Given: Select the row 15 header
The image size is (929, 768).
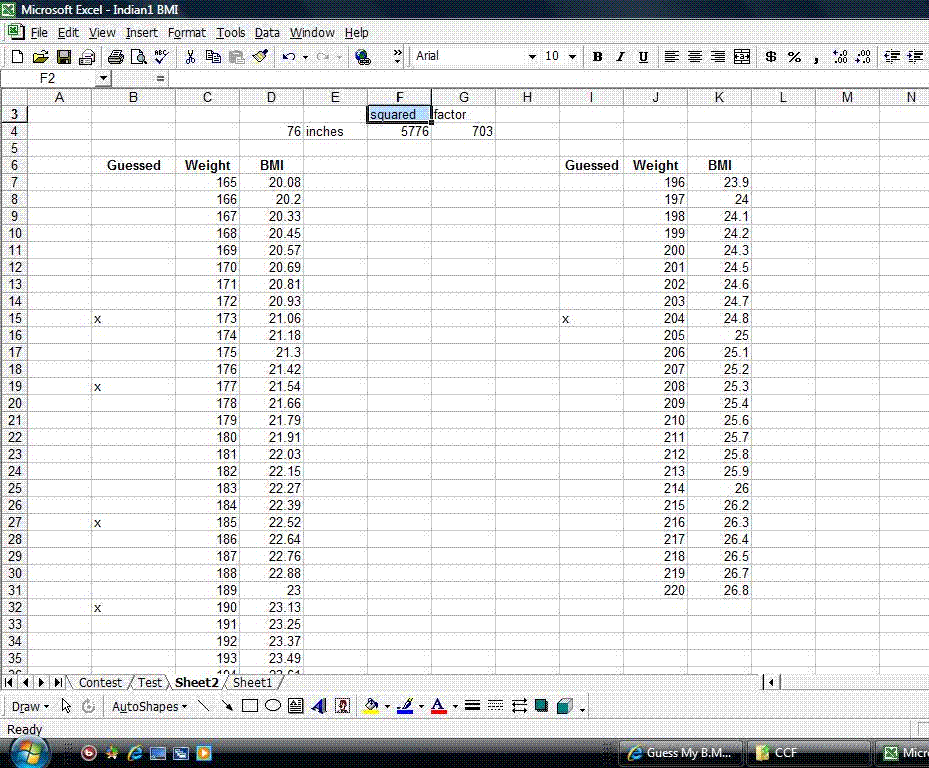Looking at the screenshot, I should 14,318.
